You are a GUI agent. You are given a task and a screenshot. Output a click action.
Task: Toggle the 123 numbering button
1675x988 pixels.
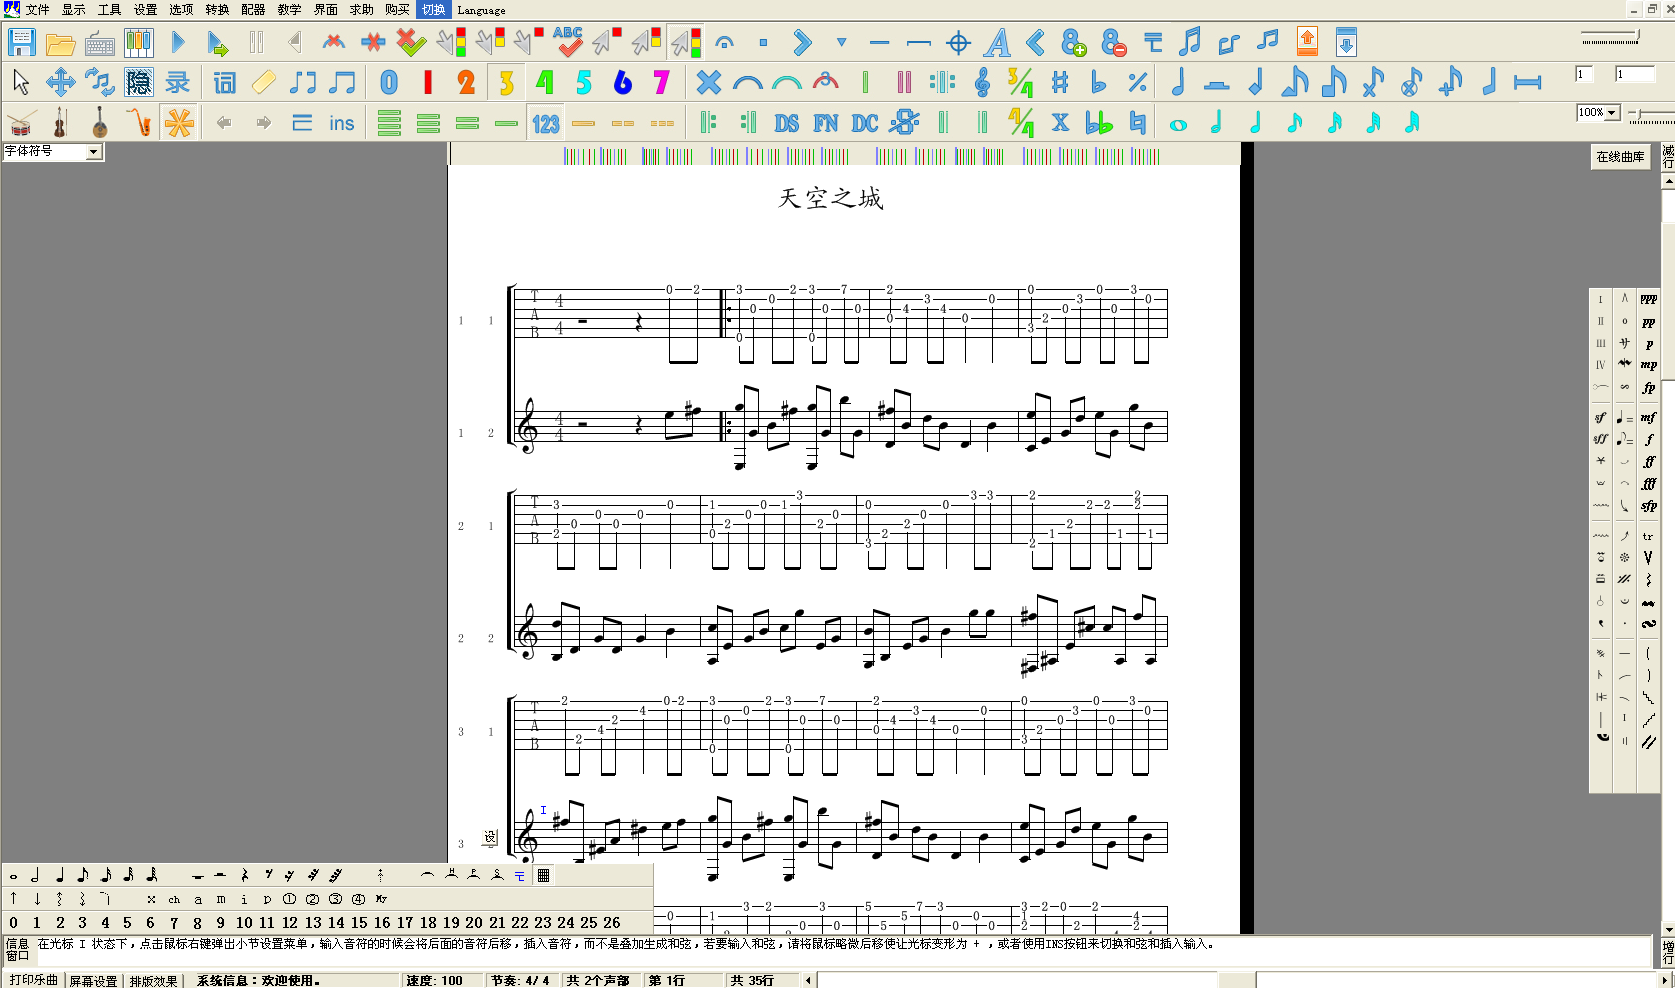[x=546, y=123]
